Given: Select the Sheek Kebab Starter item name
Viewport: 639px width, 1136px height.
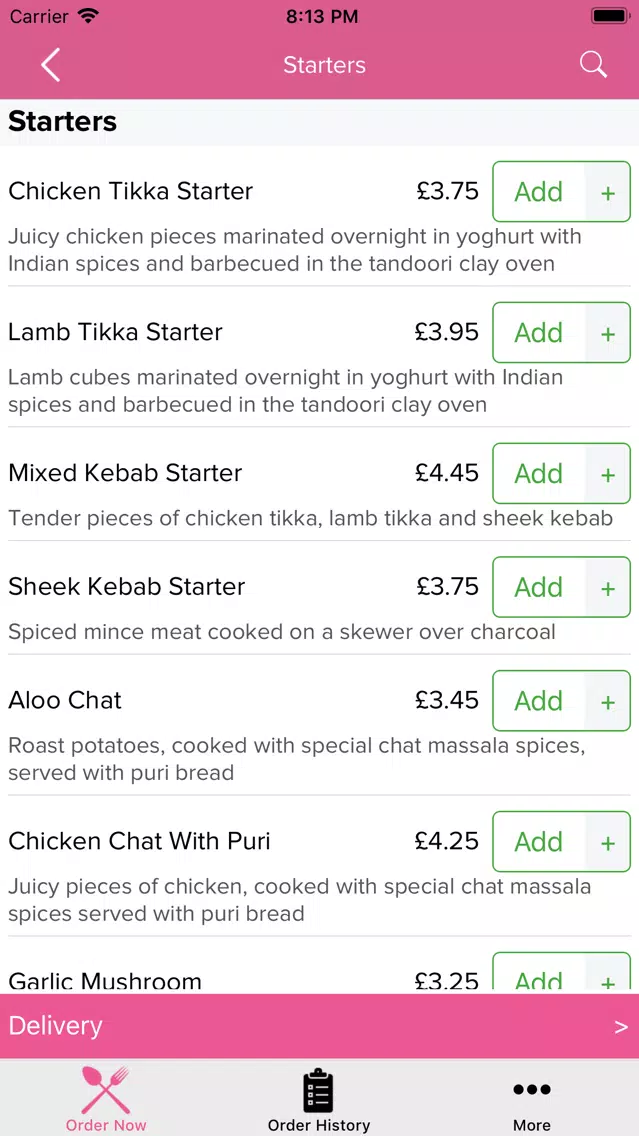Looking at the screenshot, I should (x=127, y=586).
